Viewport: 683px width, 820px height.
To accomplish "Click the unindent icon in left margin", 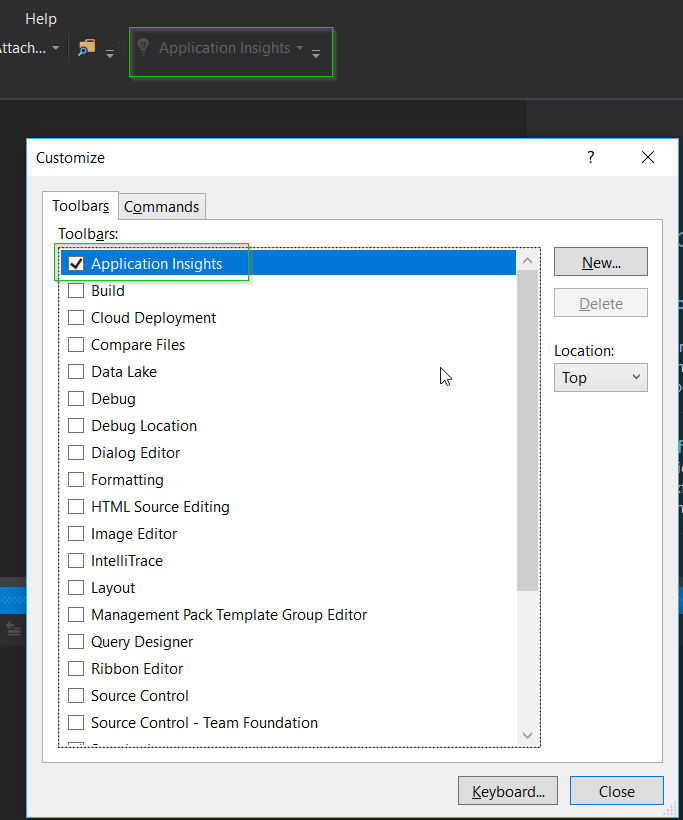I will point(14,628).
